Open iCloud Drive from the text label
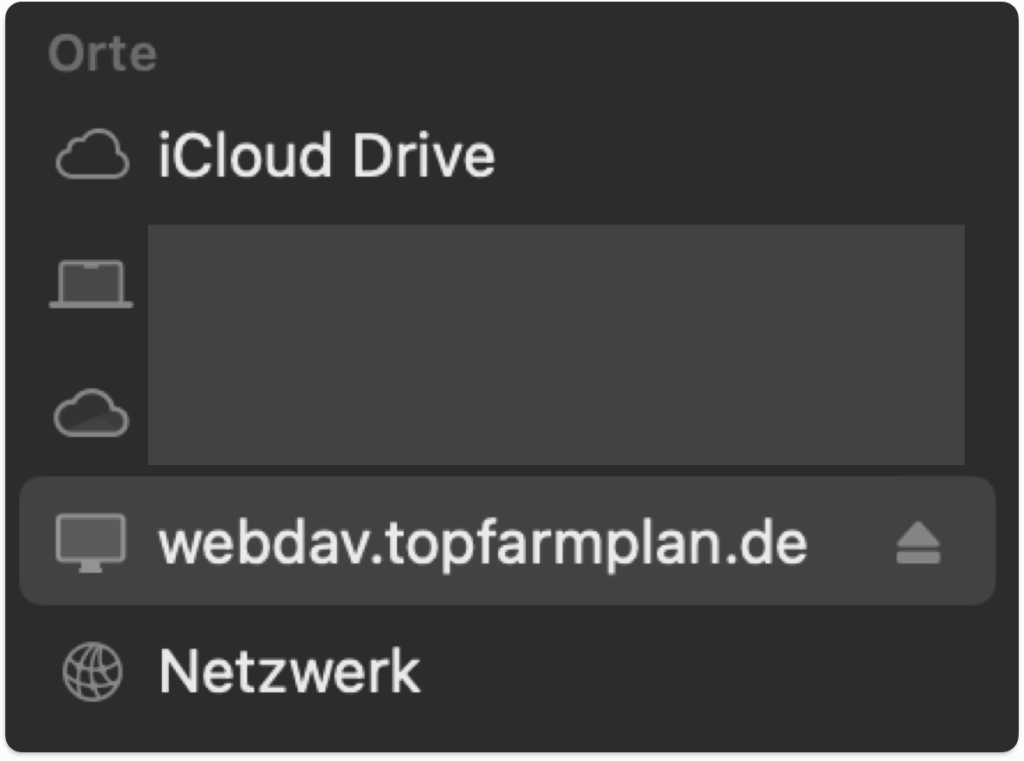This screenshot has width=1024, height=761. [x=326, y=157]
